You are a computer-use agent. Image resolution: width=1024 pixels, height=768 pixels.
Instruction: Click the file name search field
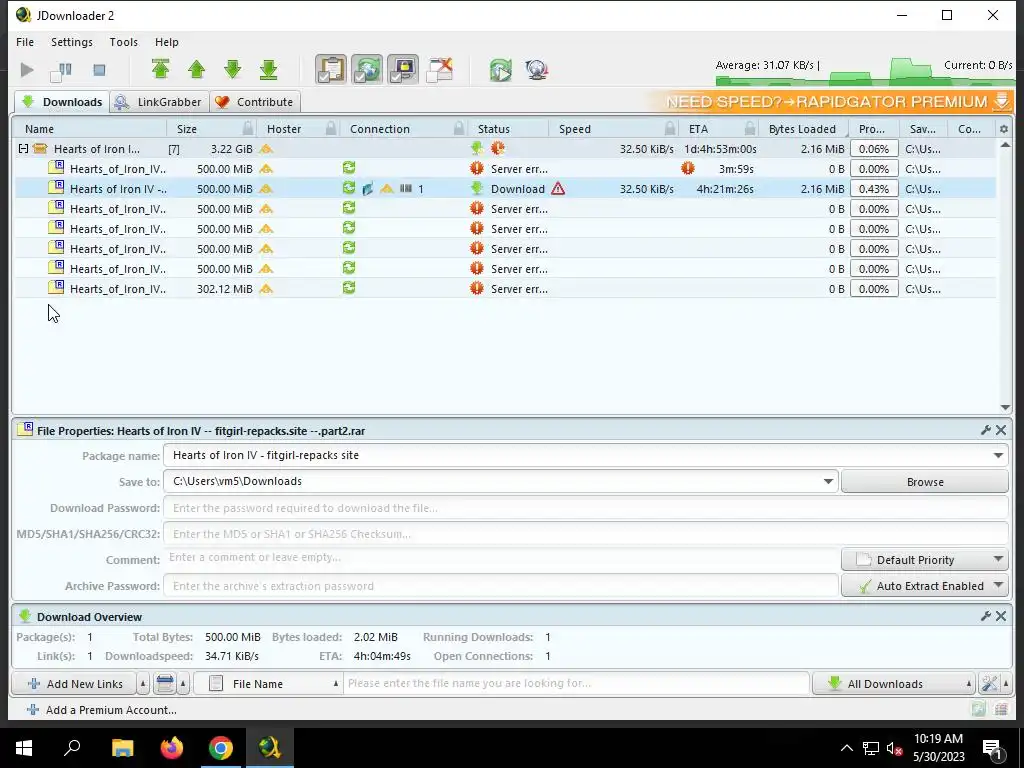coord(576,684)
